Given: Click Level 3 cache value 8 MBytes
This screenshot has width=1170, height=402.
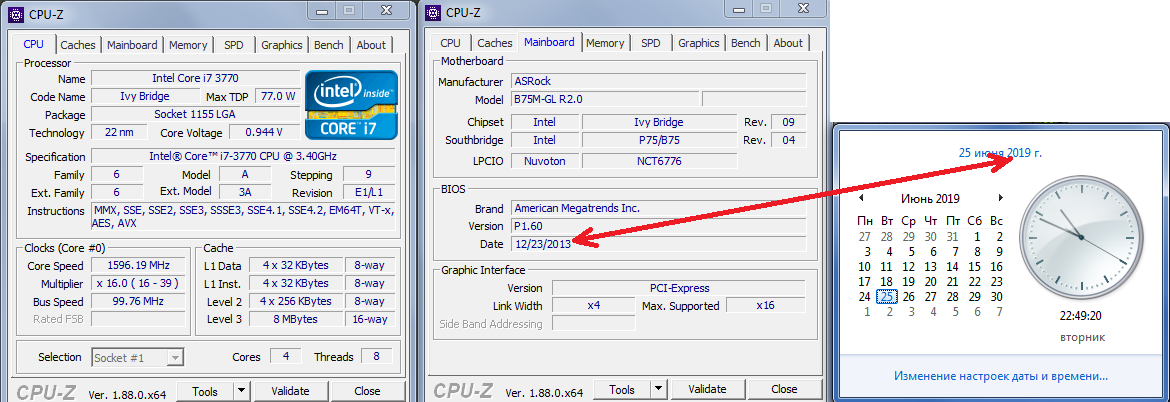Looking at the screenshot, I should [295, 319].
